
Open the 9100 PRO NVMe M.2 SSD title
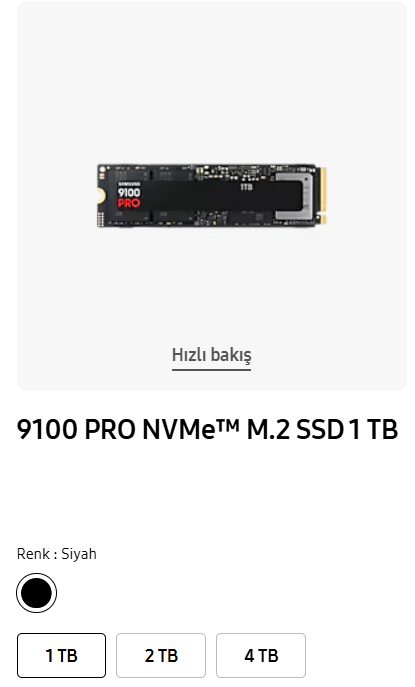tap(207, 429)
